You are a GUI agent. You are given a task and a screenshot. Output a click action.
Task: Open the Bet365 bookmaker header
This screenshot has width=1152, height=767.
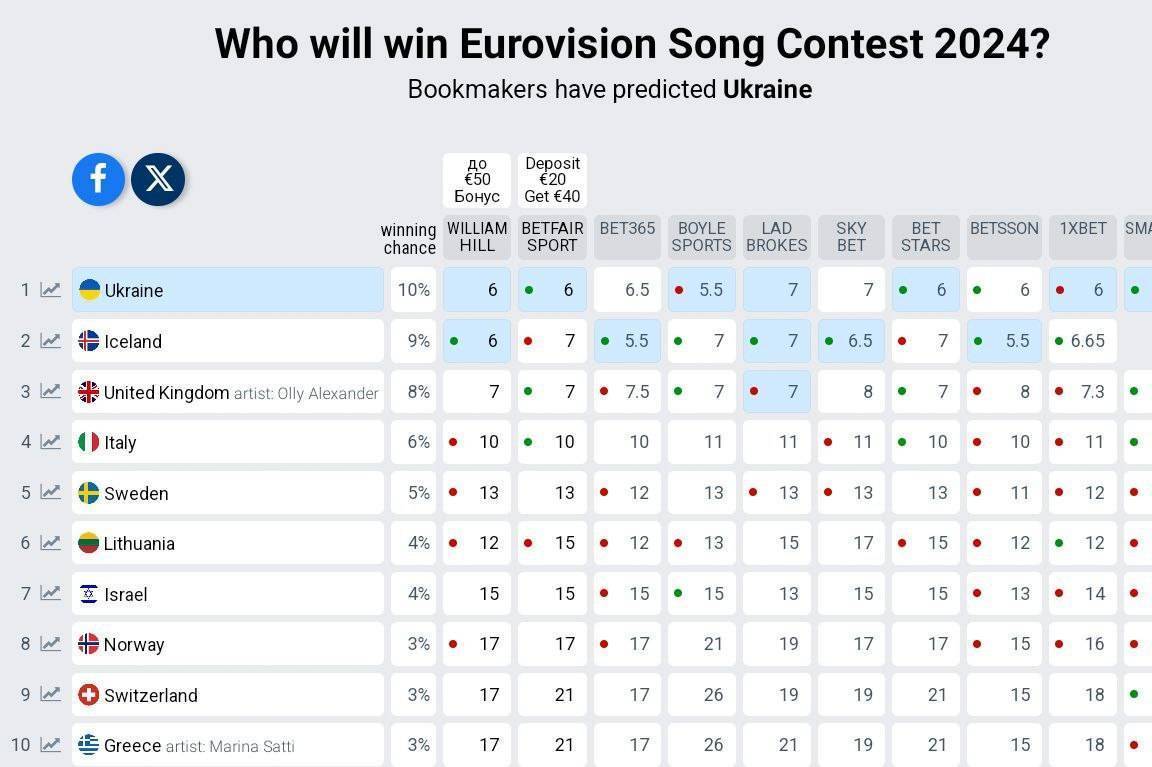(x=627, y=237)
